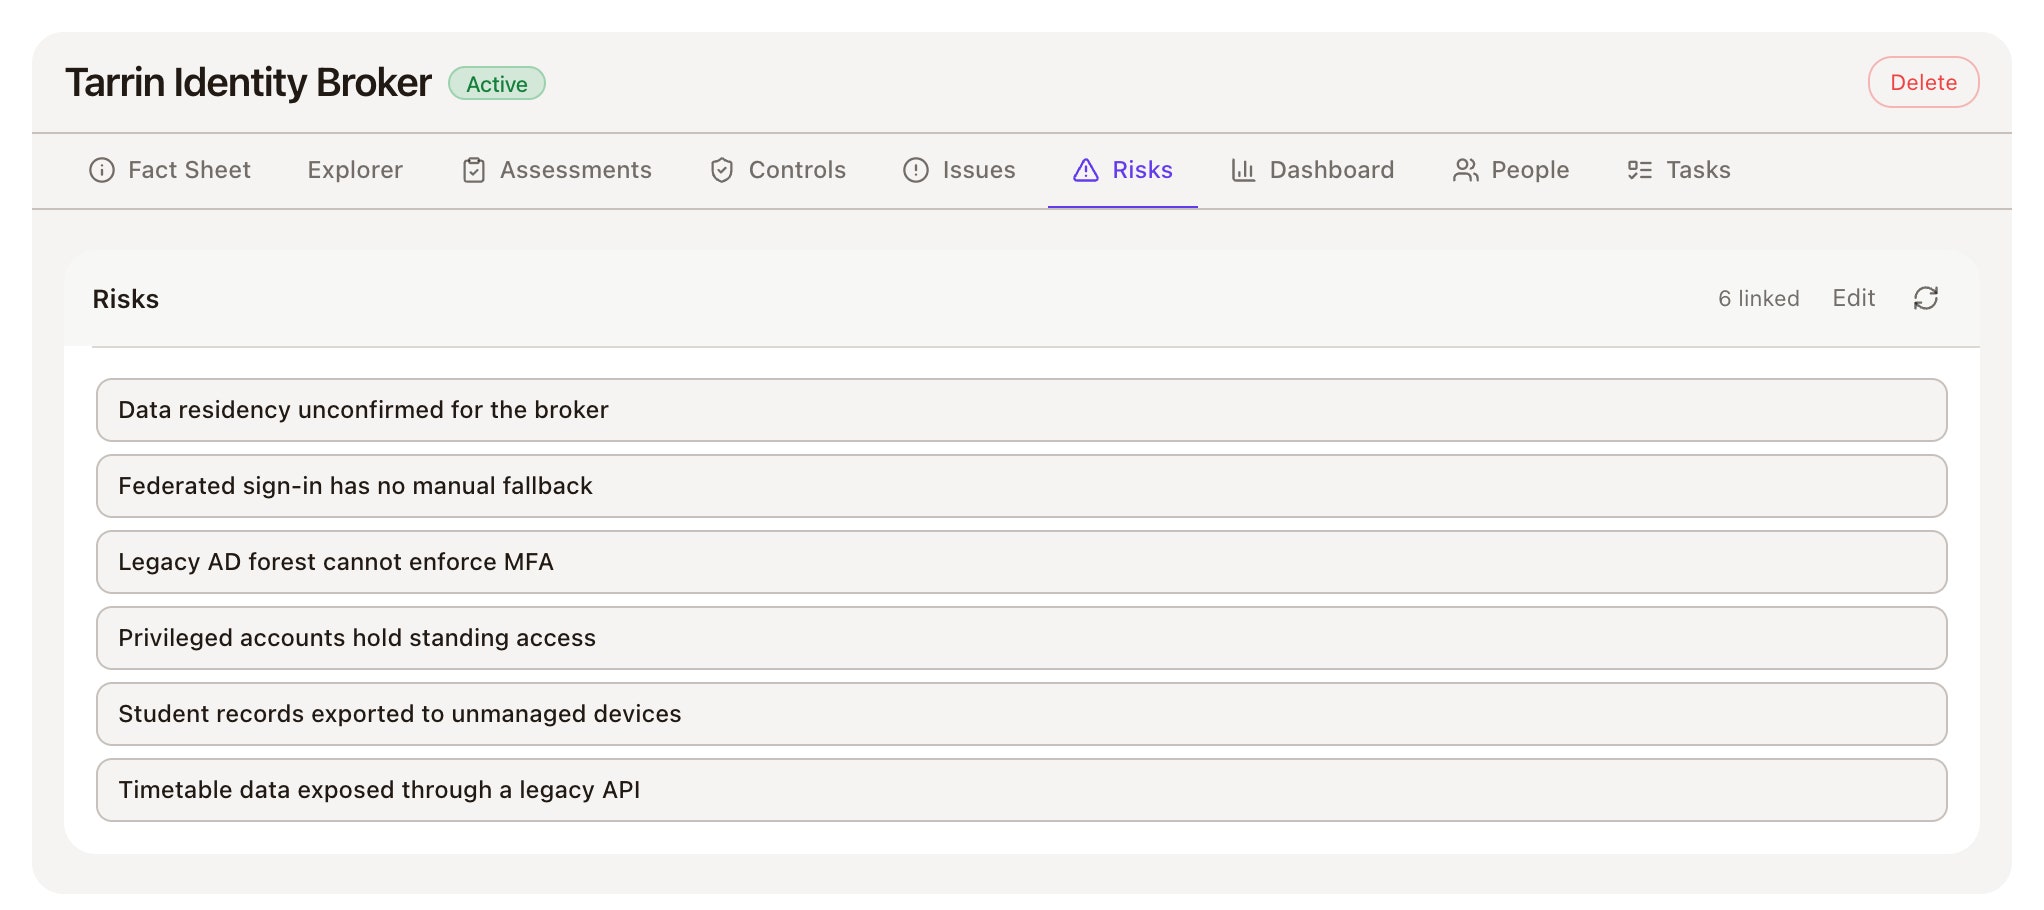Open the Tasks tab

click(1679, 170)
